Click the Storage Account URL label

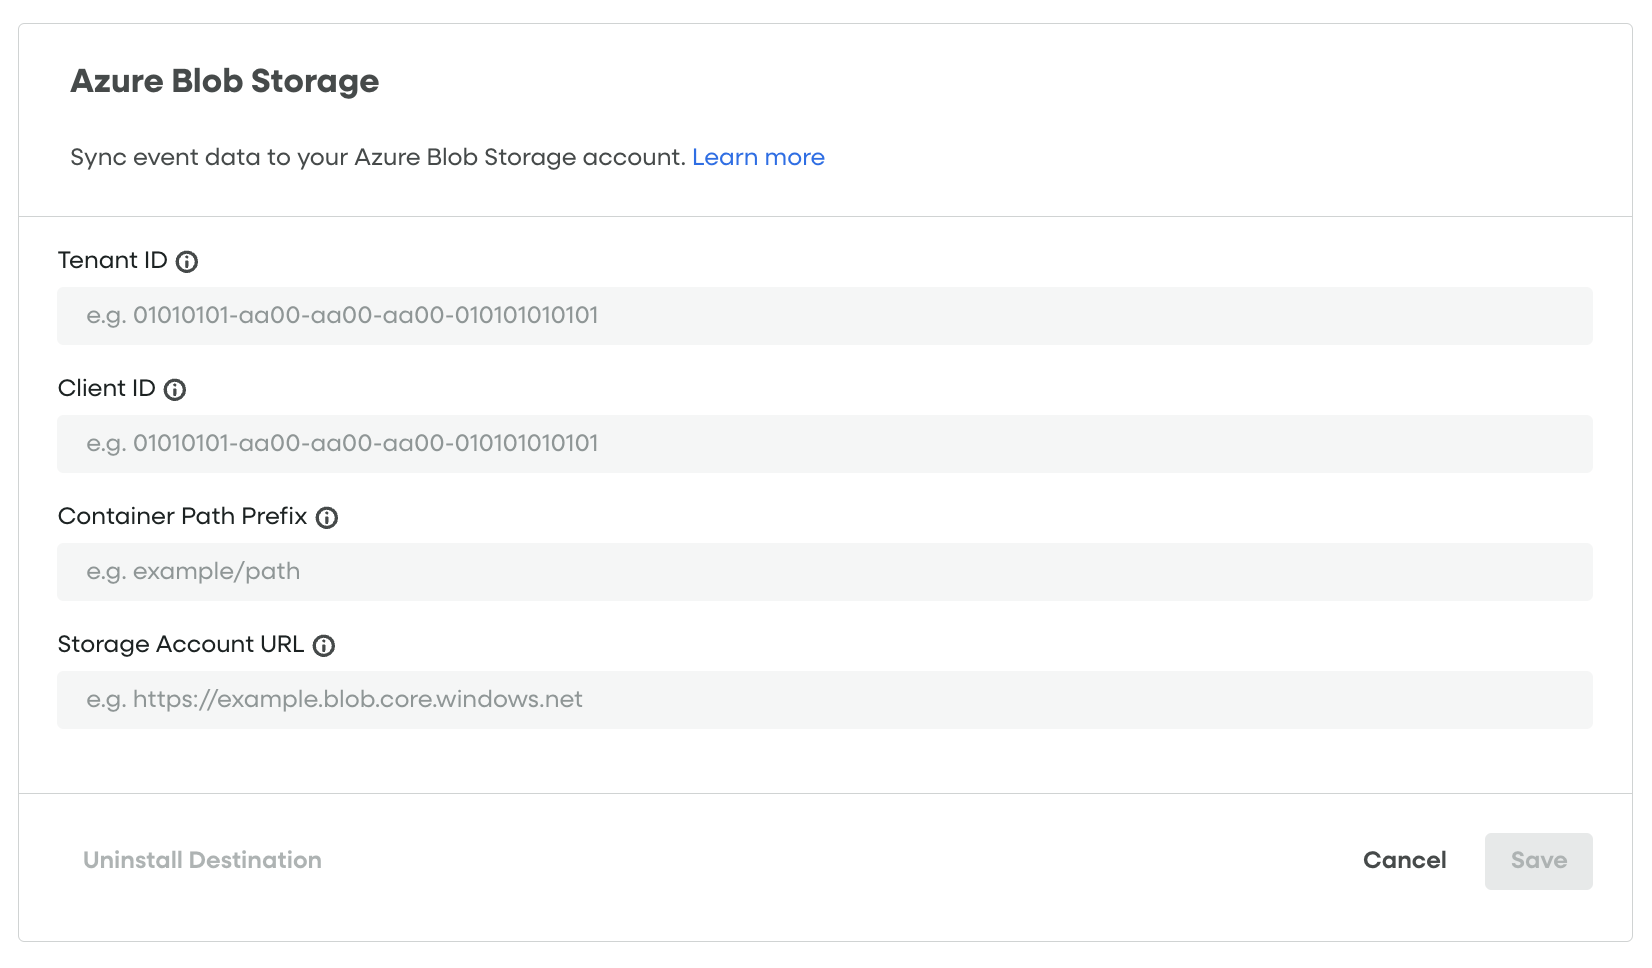181,644
